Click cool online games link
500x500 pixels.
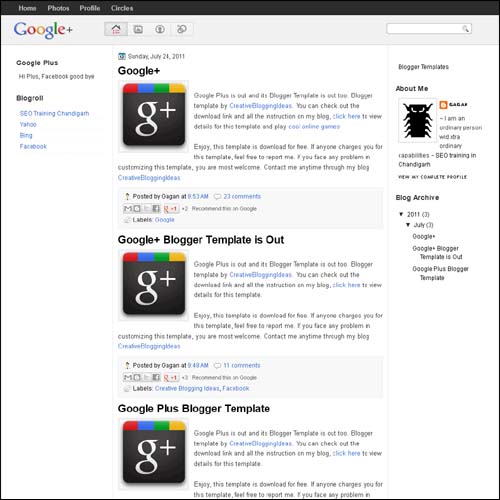[314, 127]
